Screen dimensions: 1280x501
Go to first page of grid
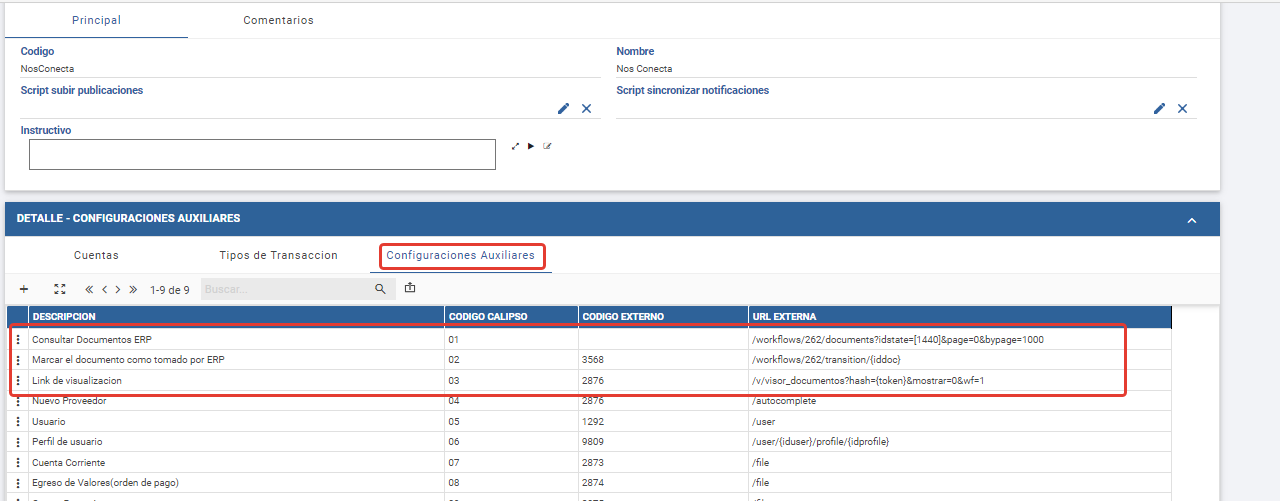[89, 289]
